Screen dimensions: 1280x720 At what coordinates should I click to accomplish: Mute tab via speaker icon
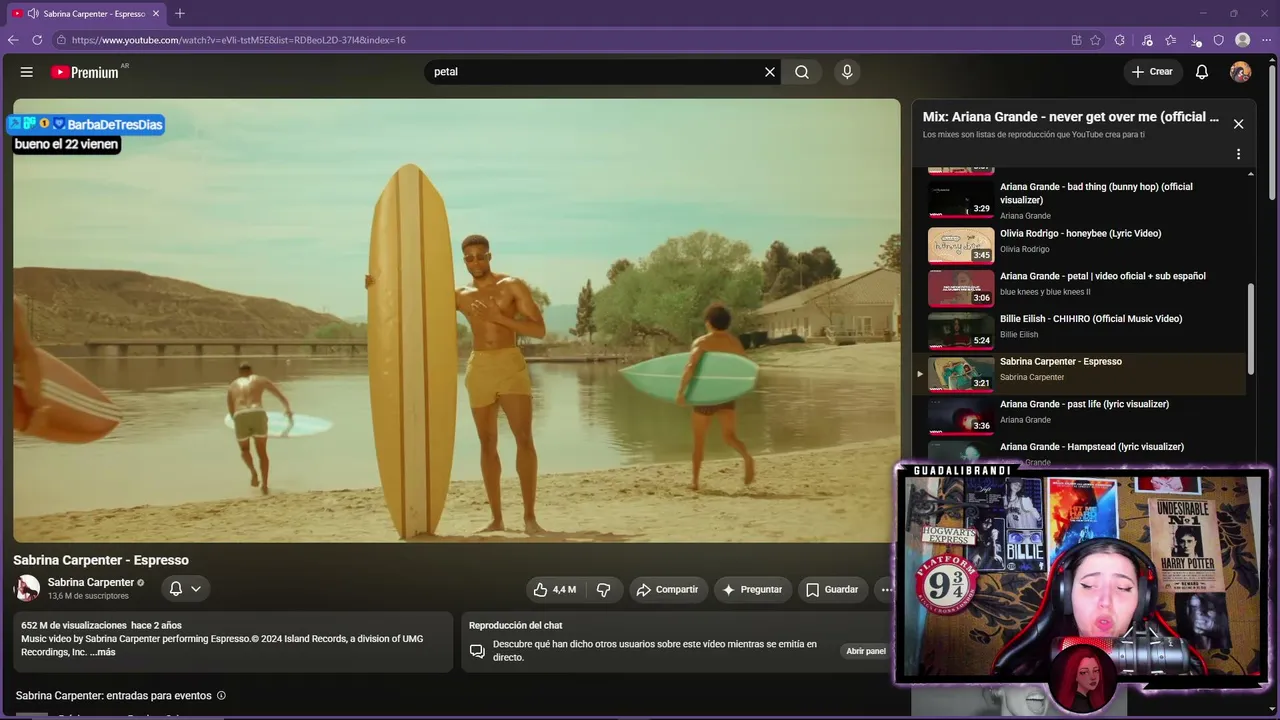point(33,14)
